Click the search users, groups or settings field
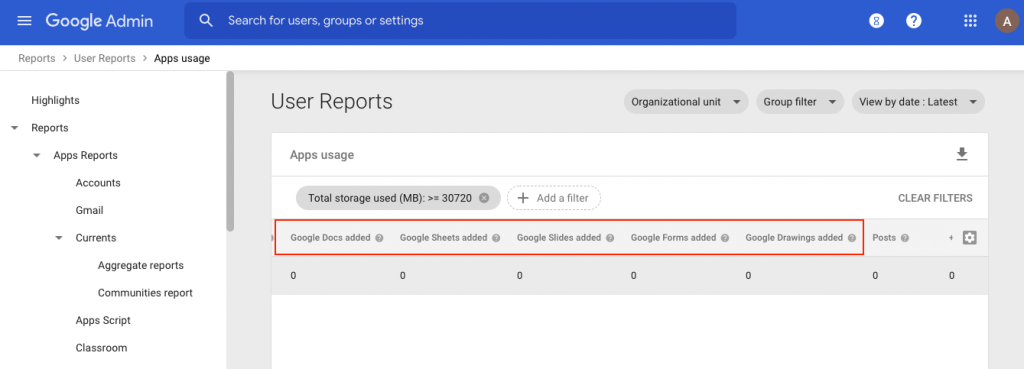This screenshot has width=1024, height=369. click(460, 21)
